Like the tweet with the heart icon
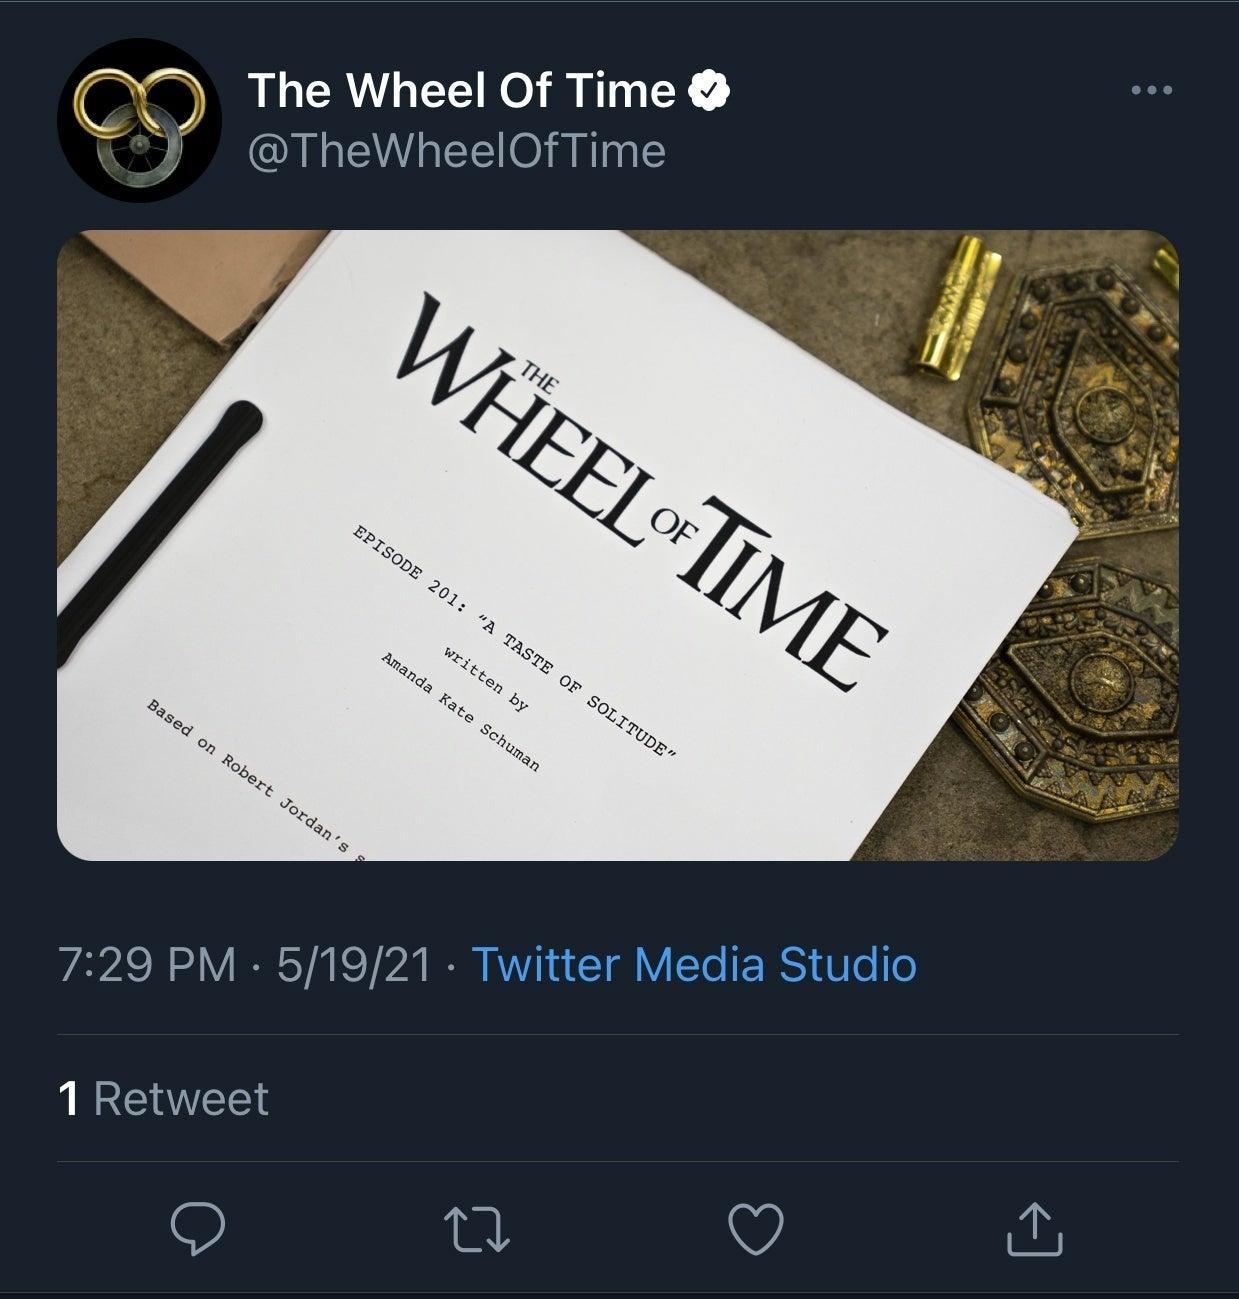Viewport: 1239px width, 1299px height. pos(756,1228)
